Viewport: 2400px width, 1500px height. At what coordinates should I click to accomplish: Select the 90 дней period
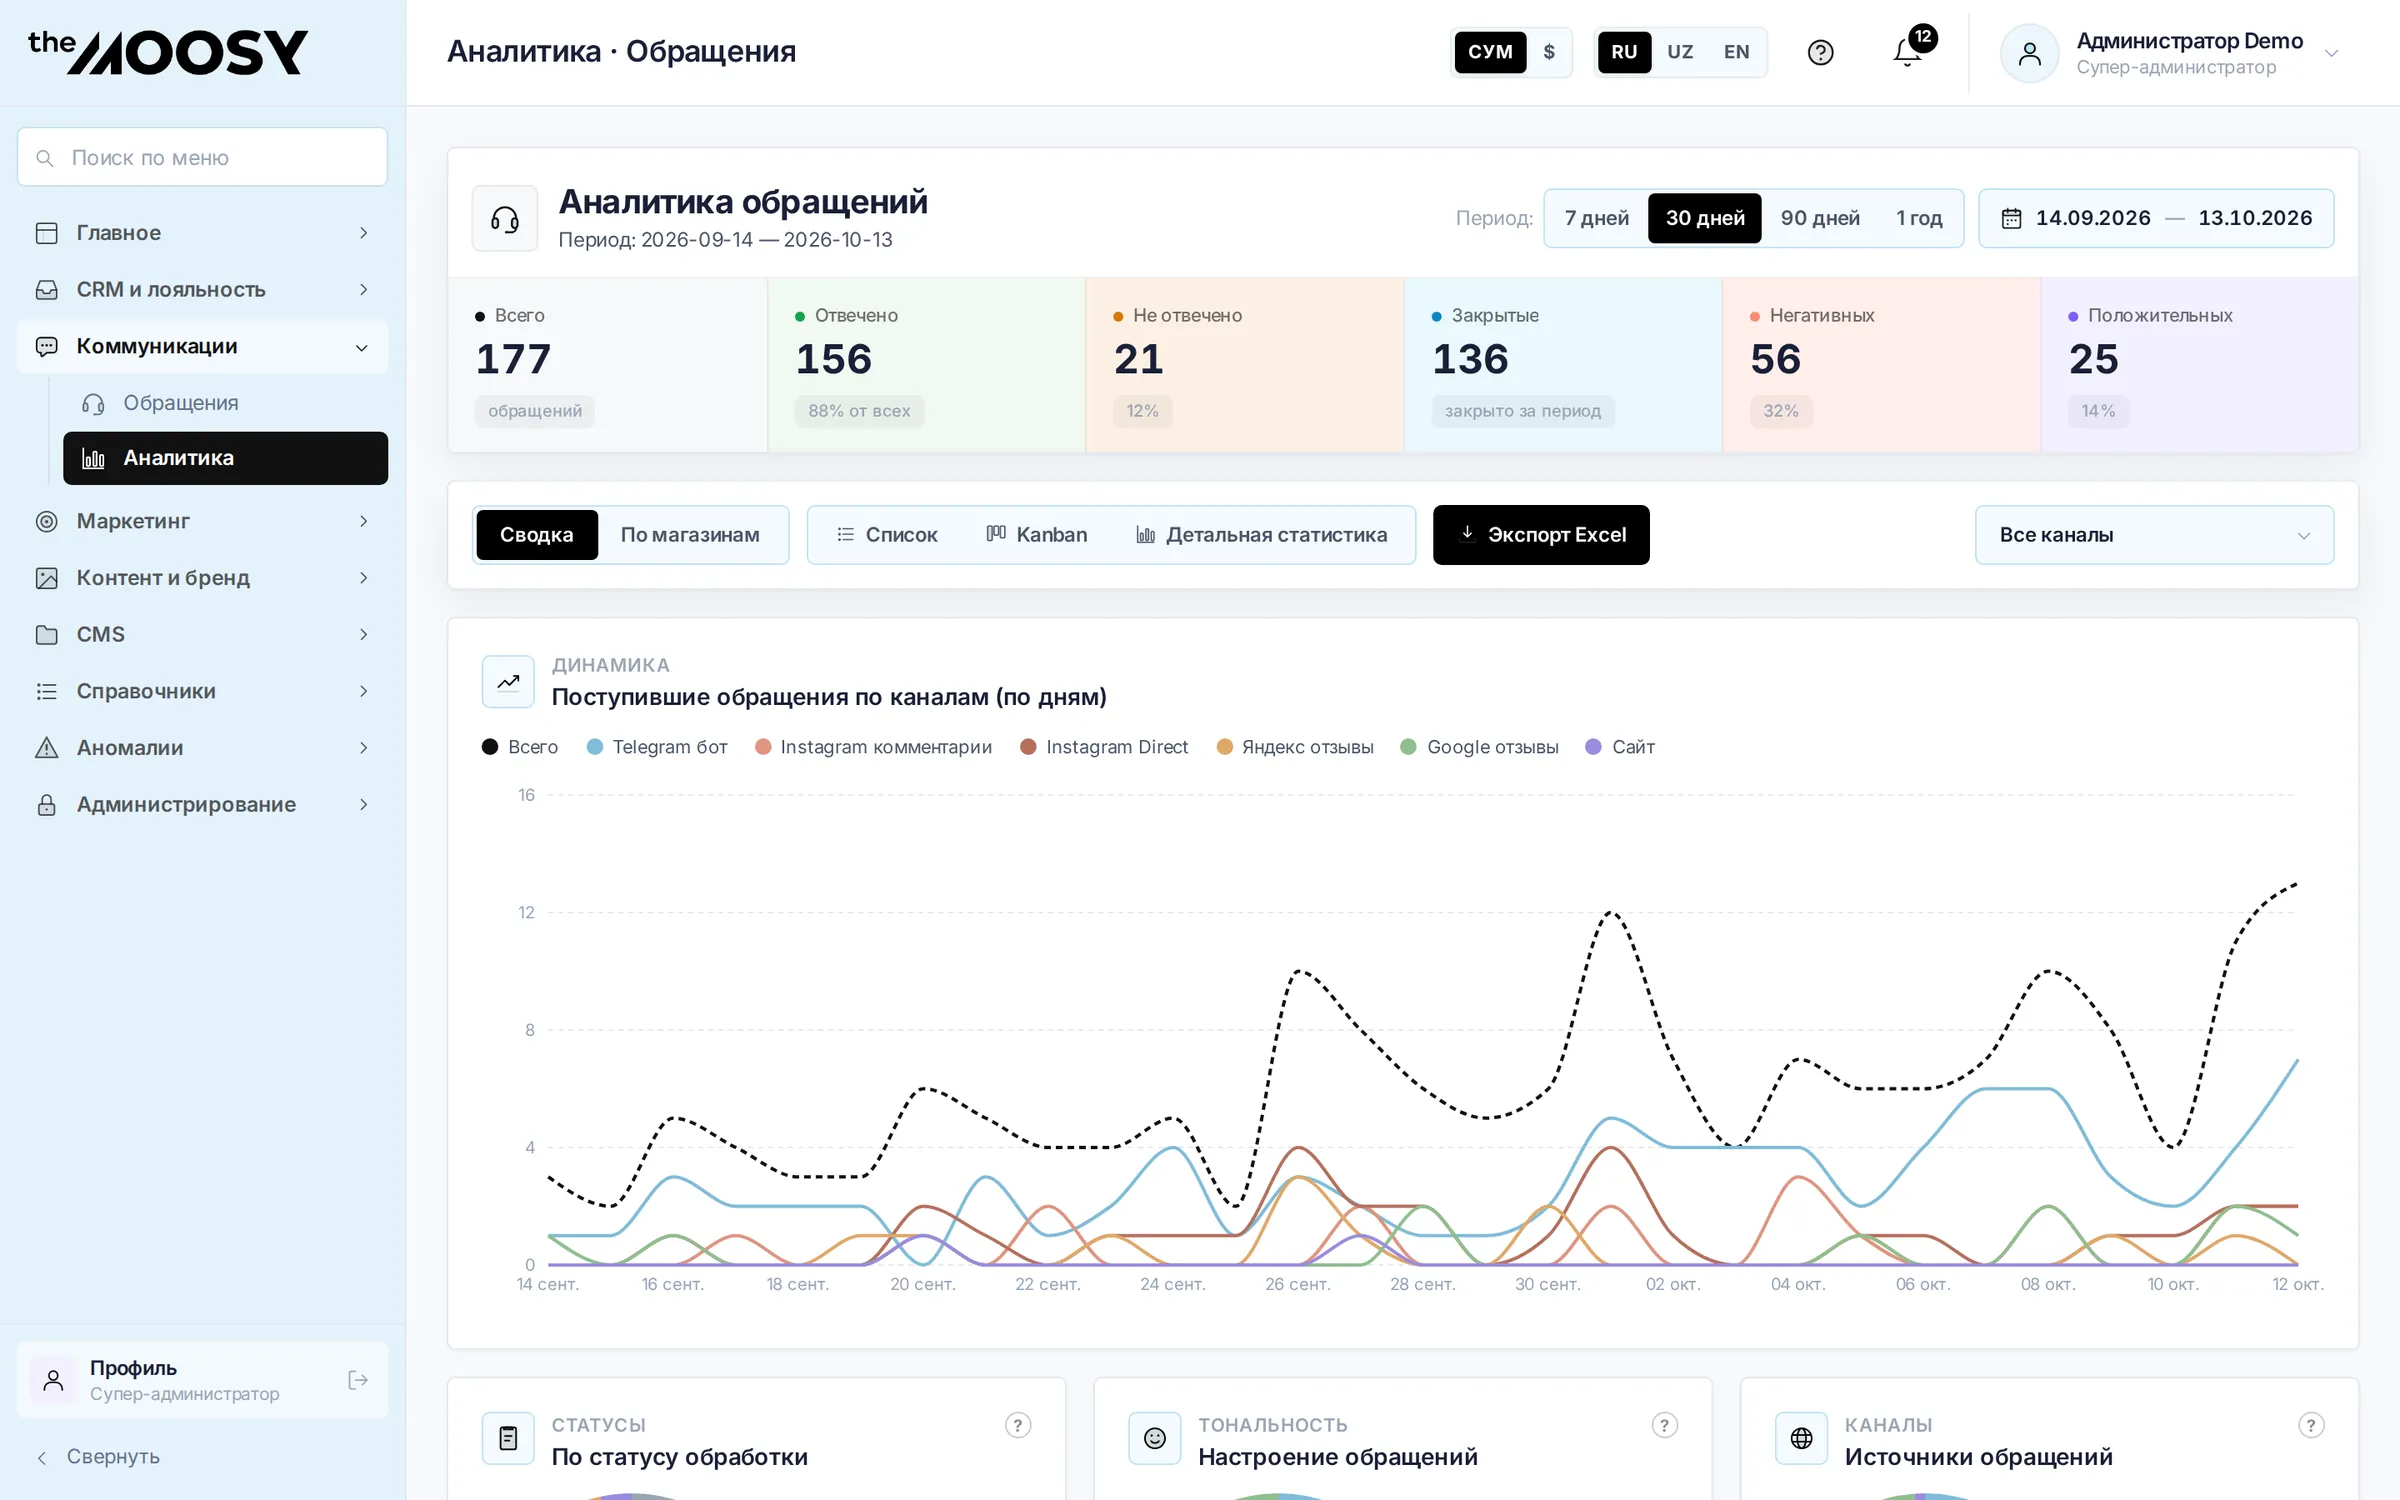(x=1820, y=218)
